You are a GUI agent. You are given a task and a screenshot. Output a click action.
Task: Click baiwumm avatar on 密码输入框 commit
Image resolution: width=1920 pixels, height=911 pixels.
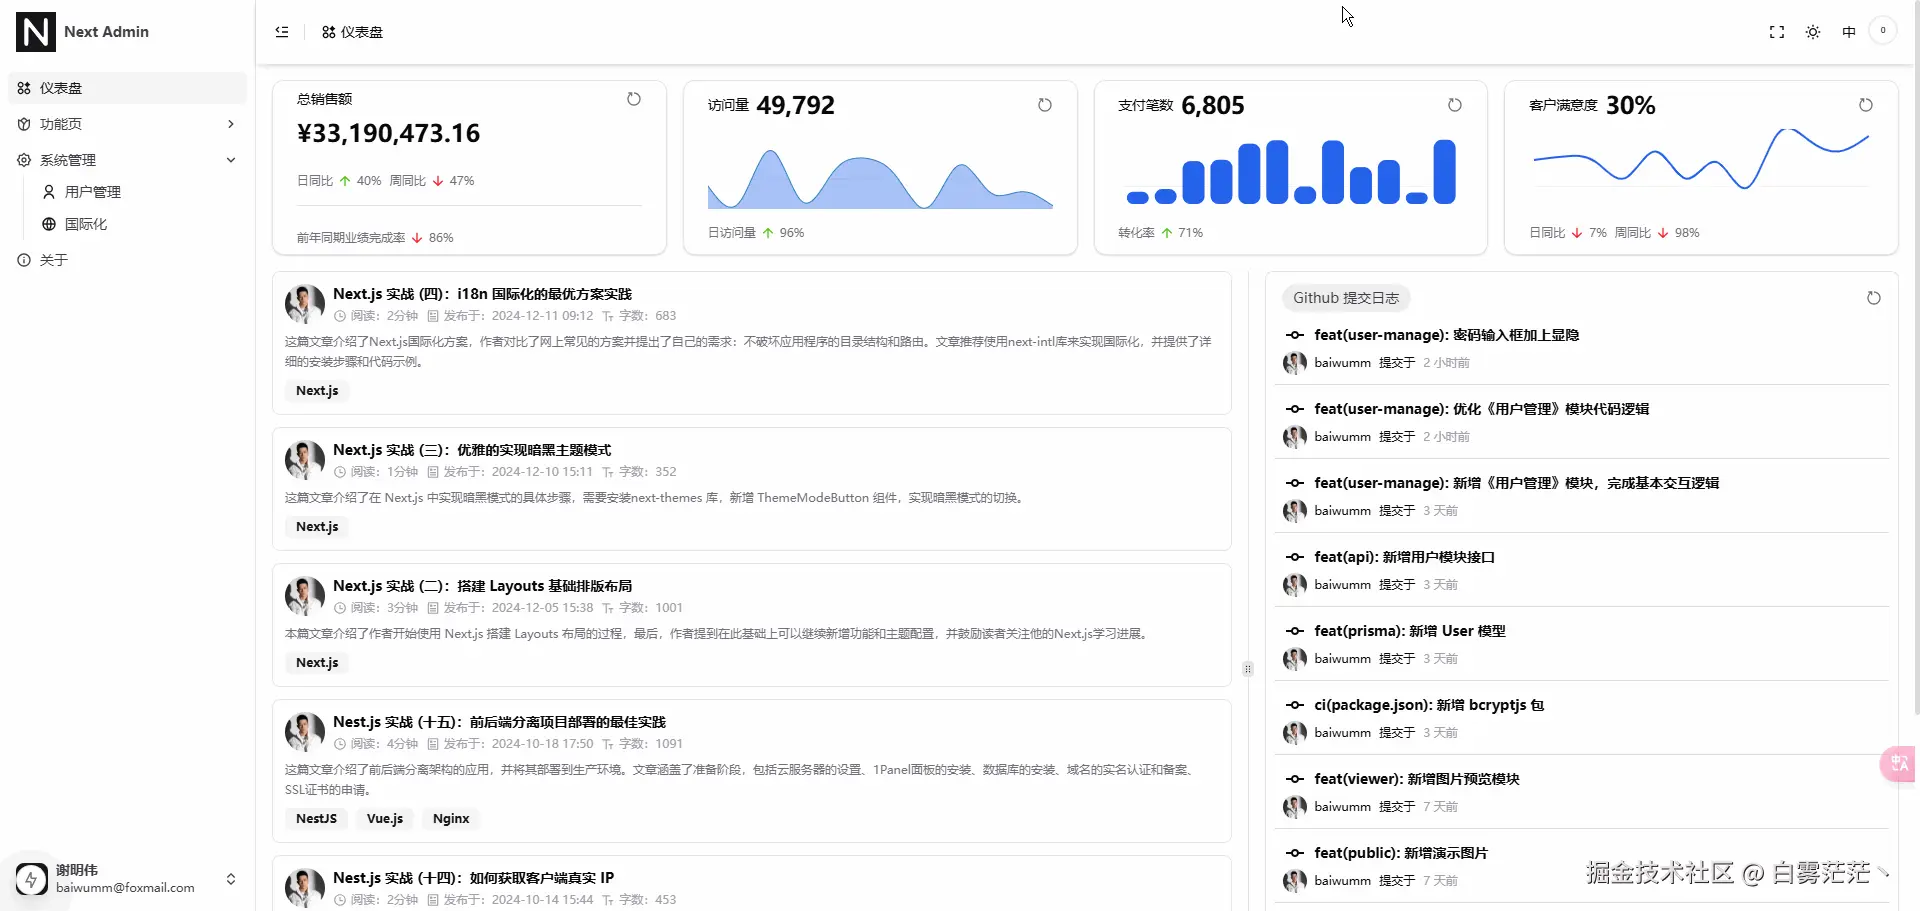coord(1295,363)
